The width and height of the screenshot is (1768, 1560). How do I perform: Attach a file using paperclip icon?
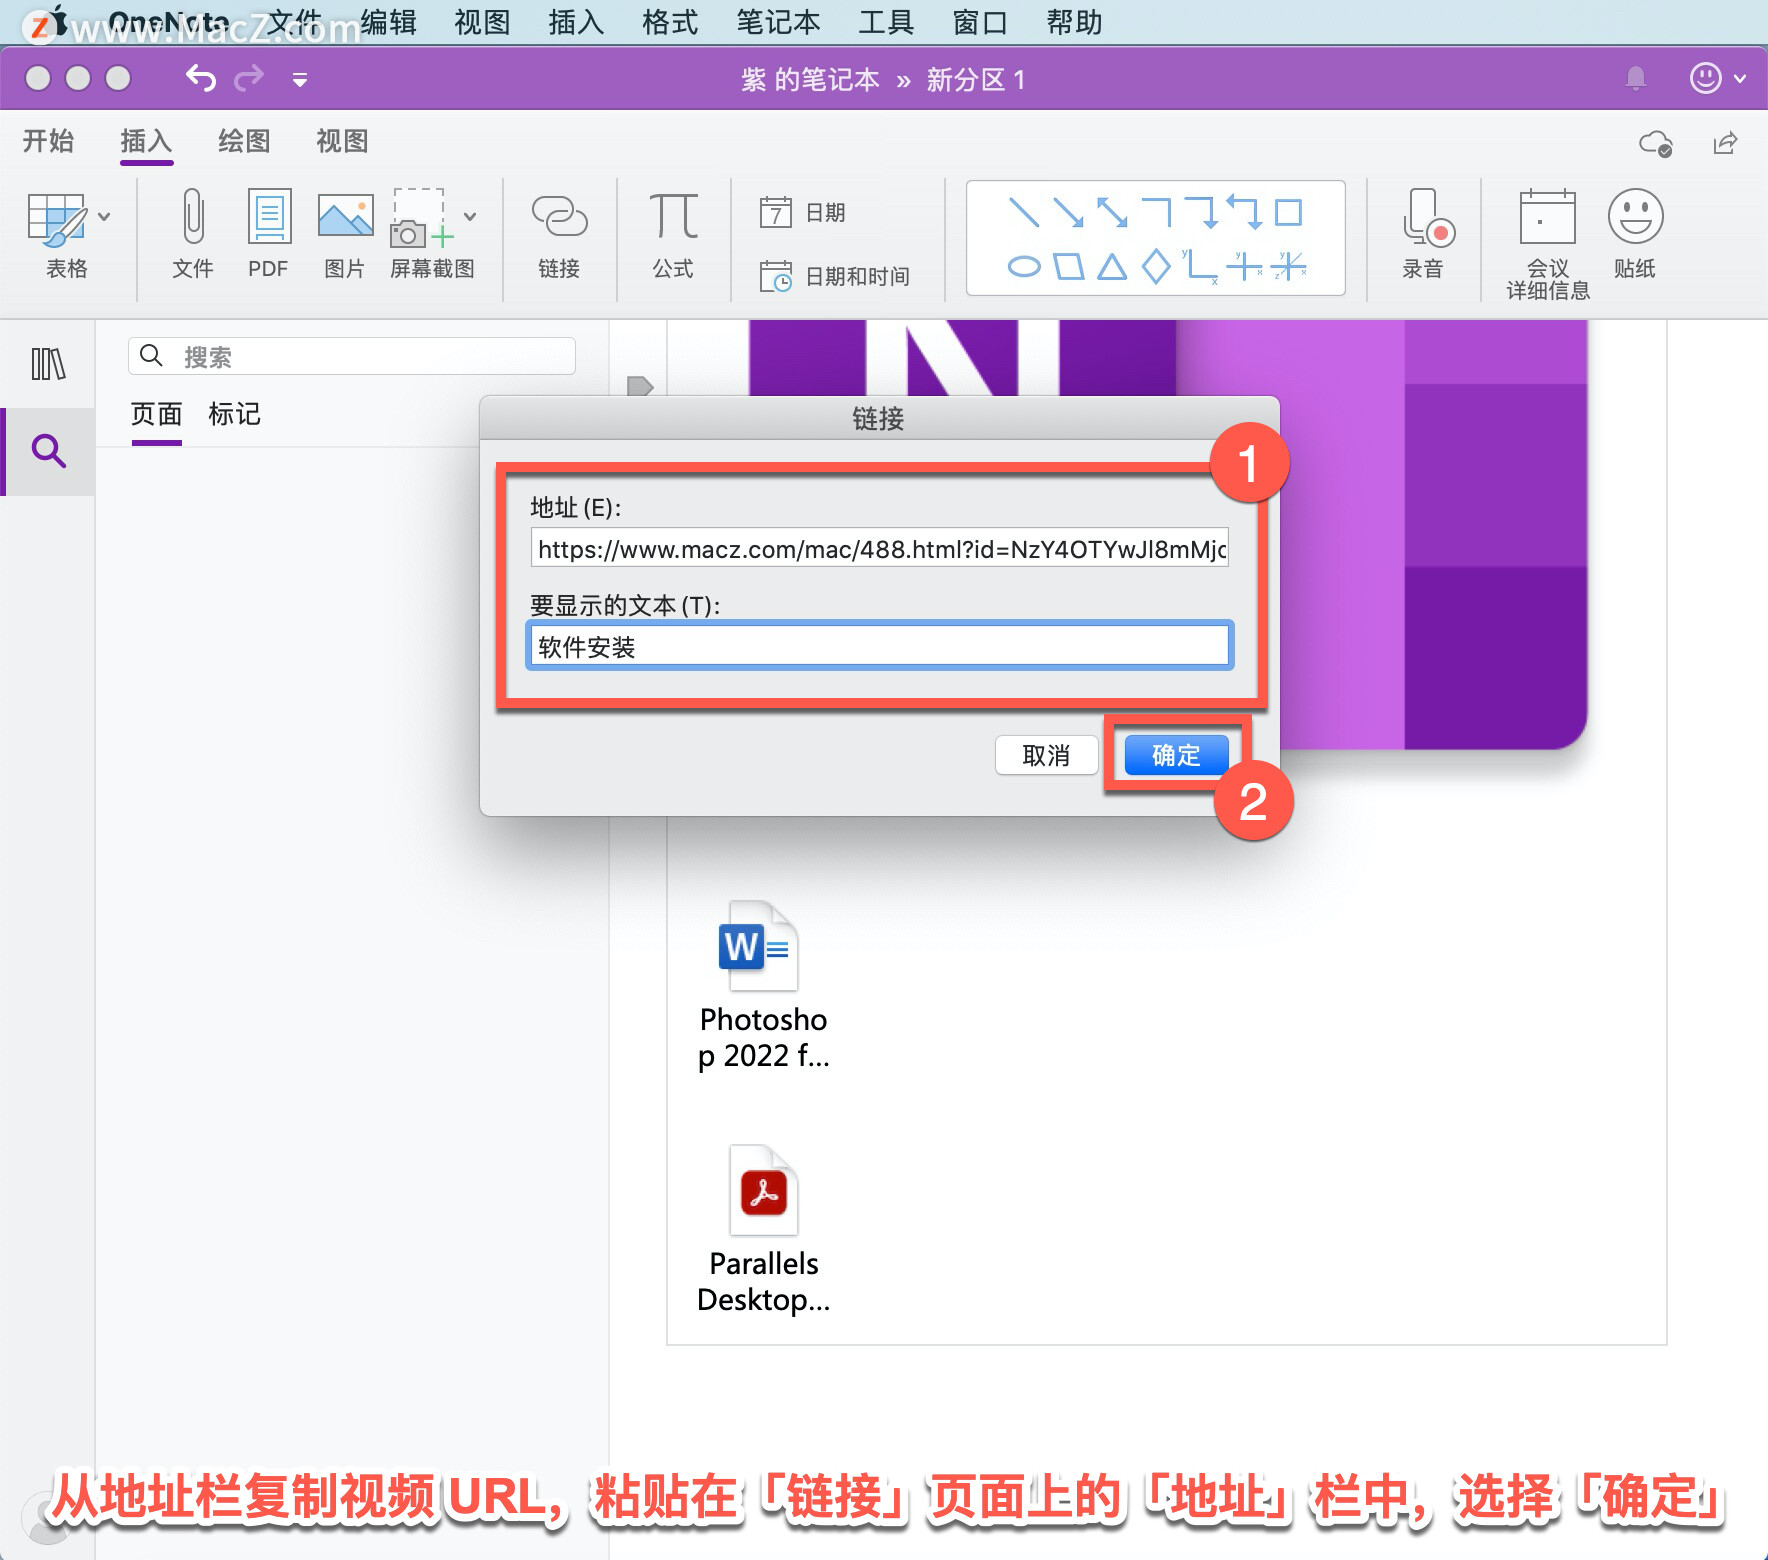[x=193, y=233]
